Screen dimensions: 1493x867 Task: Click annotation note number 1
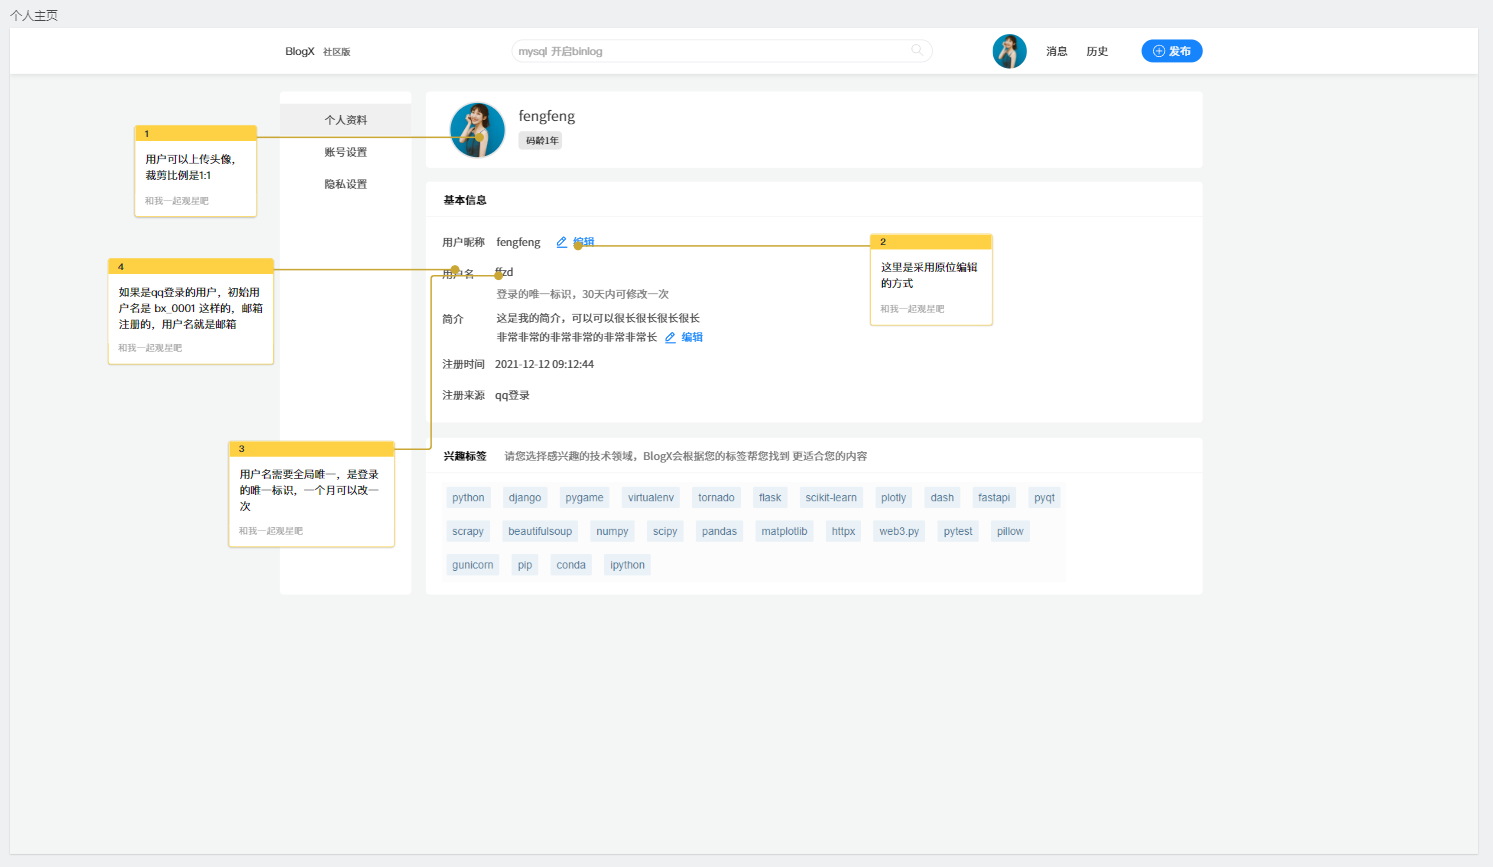(x=196, y=171)
